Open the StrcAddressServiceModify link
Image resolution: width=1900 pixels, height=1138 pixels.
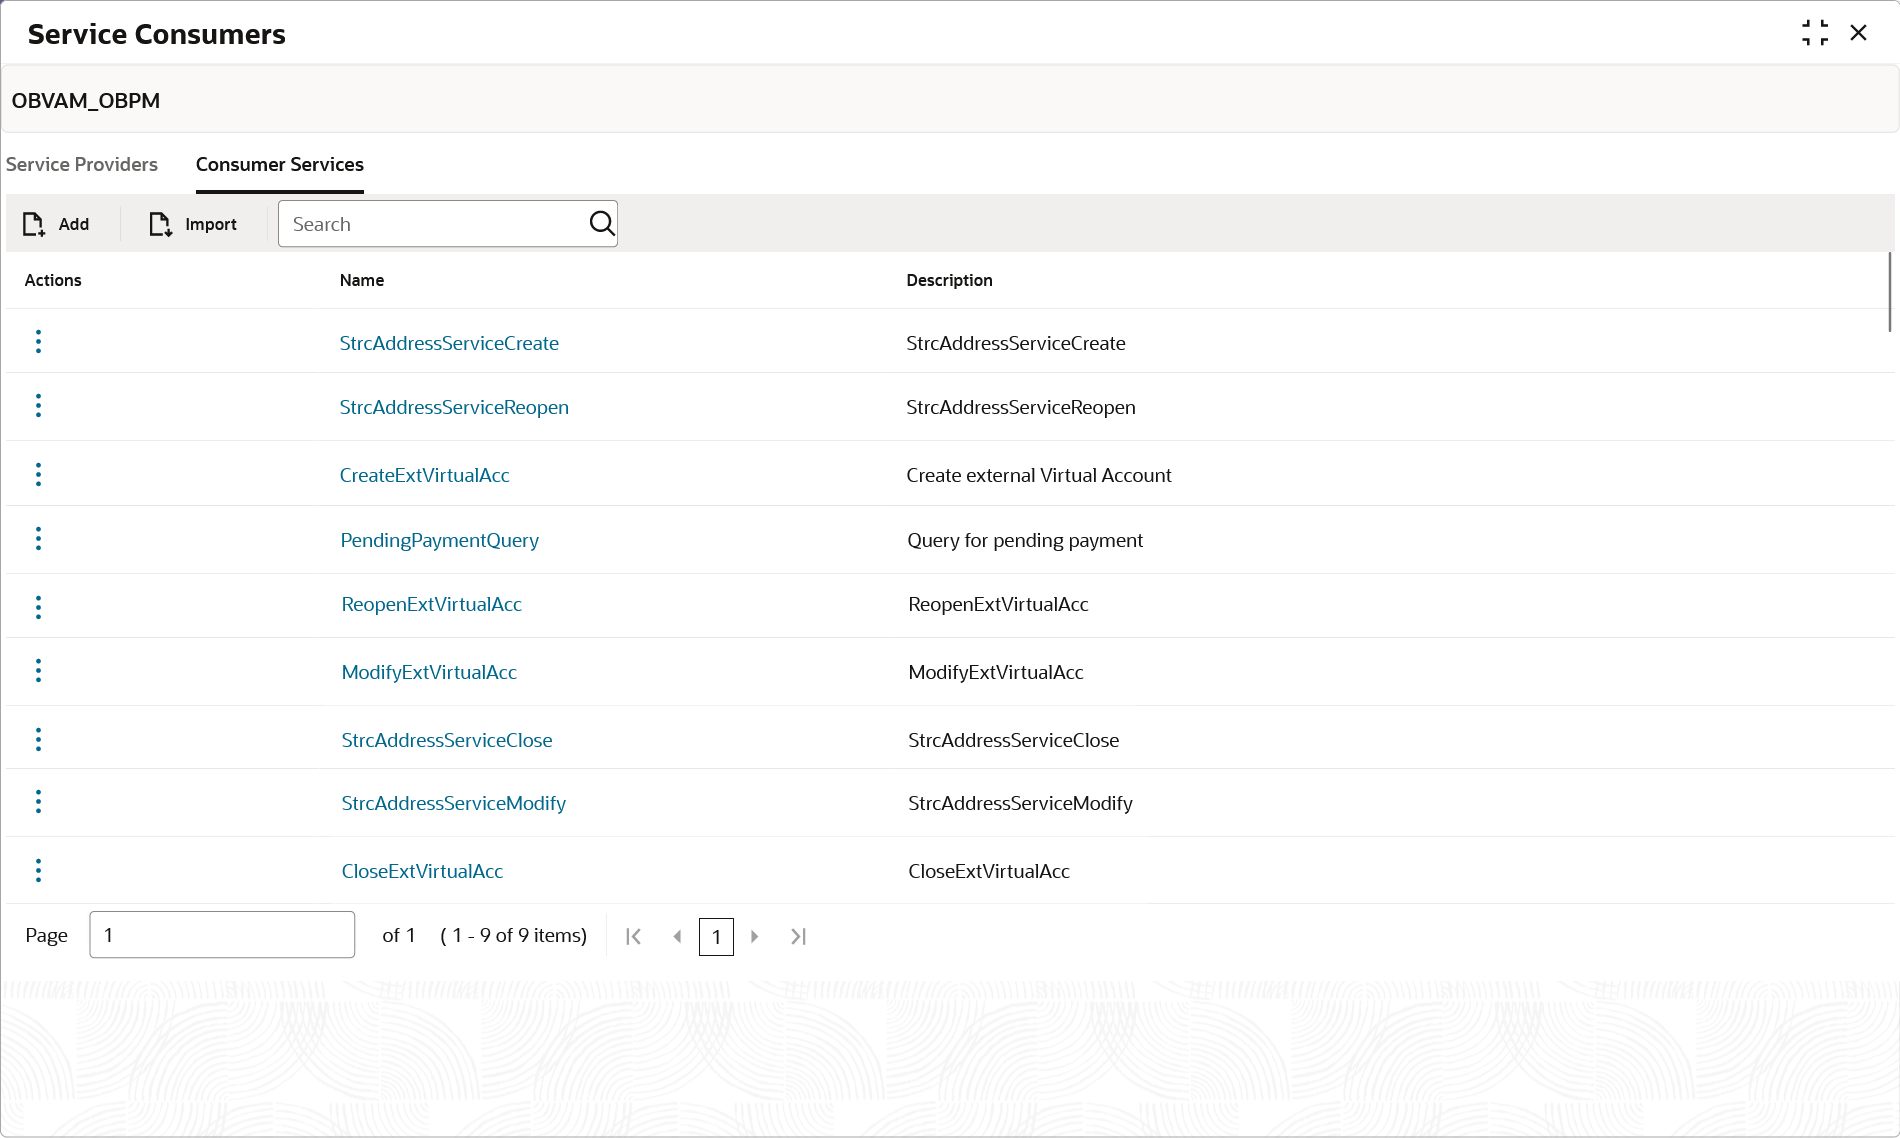[454, 803]
